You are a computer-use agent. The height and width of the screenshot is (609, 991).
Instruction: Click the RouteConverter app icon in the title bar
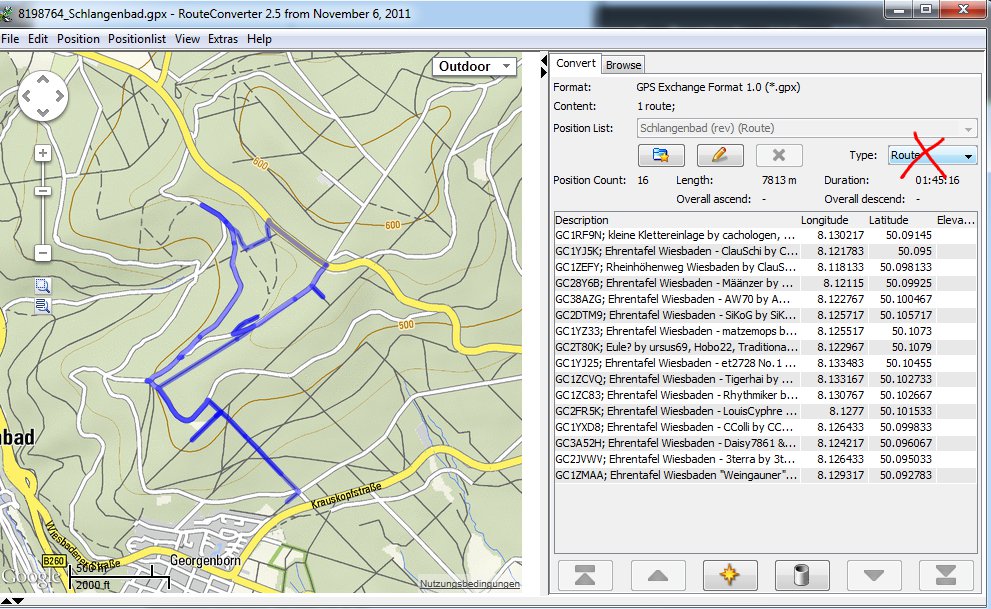tap(6, 13)
